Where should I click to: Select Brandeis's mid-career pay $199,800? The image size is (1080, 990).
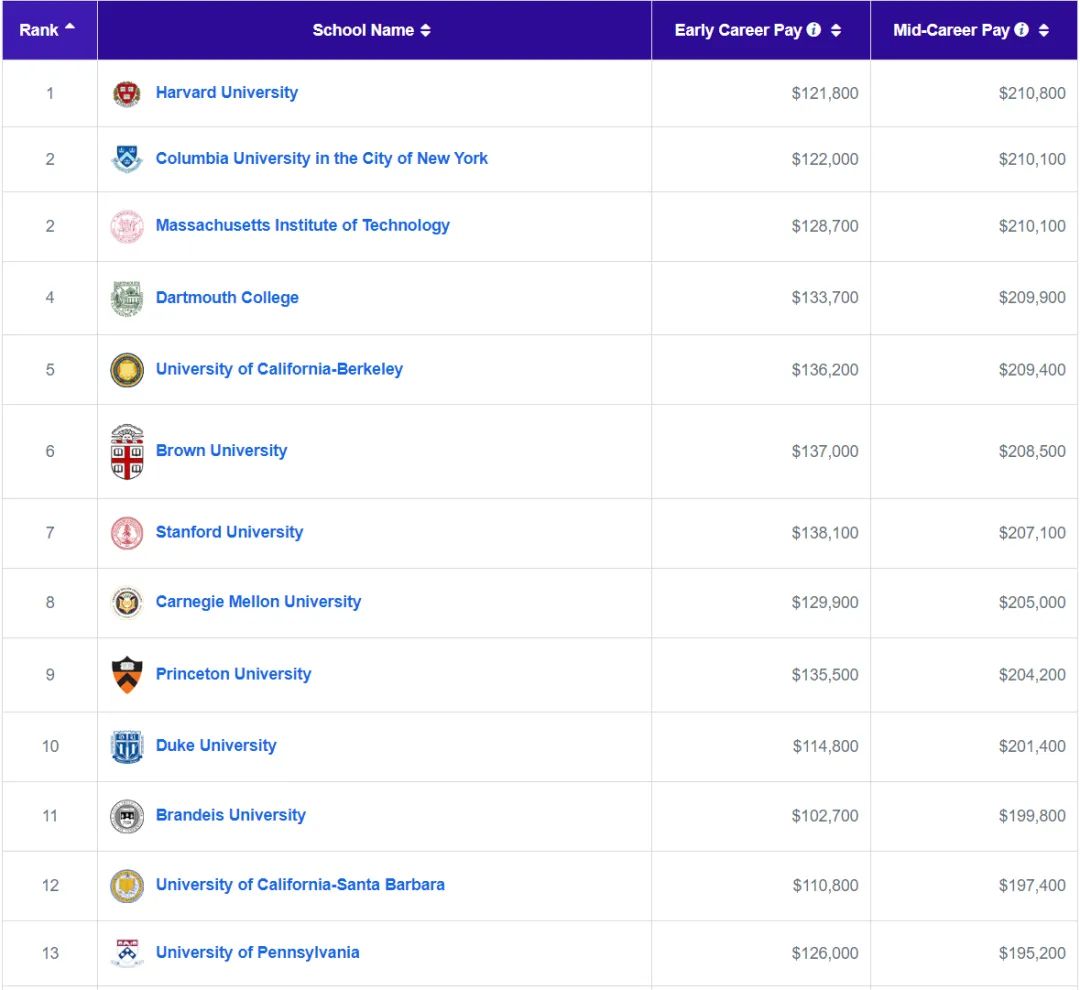click(x=1032, y=816)
